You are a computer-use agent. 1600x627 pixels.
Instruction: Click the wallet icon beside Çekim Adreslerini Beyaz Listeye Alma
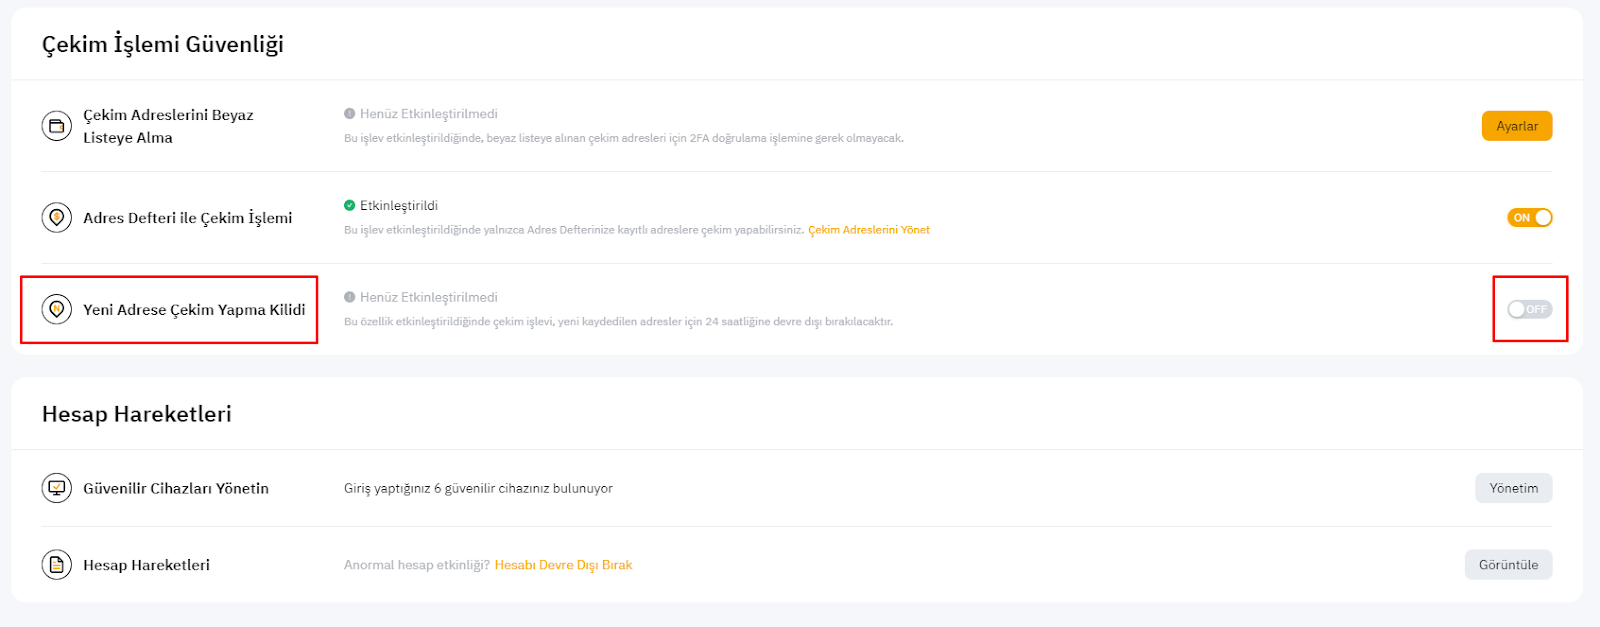(57, 126)
